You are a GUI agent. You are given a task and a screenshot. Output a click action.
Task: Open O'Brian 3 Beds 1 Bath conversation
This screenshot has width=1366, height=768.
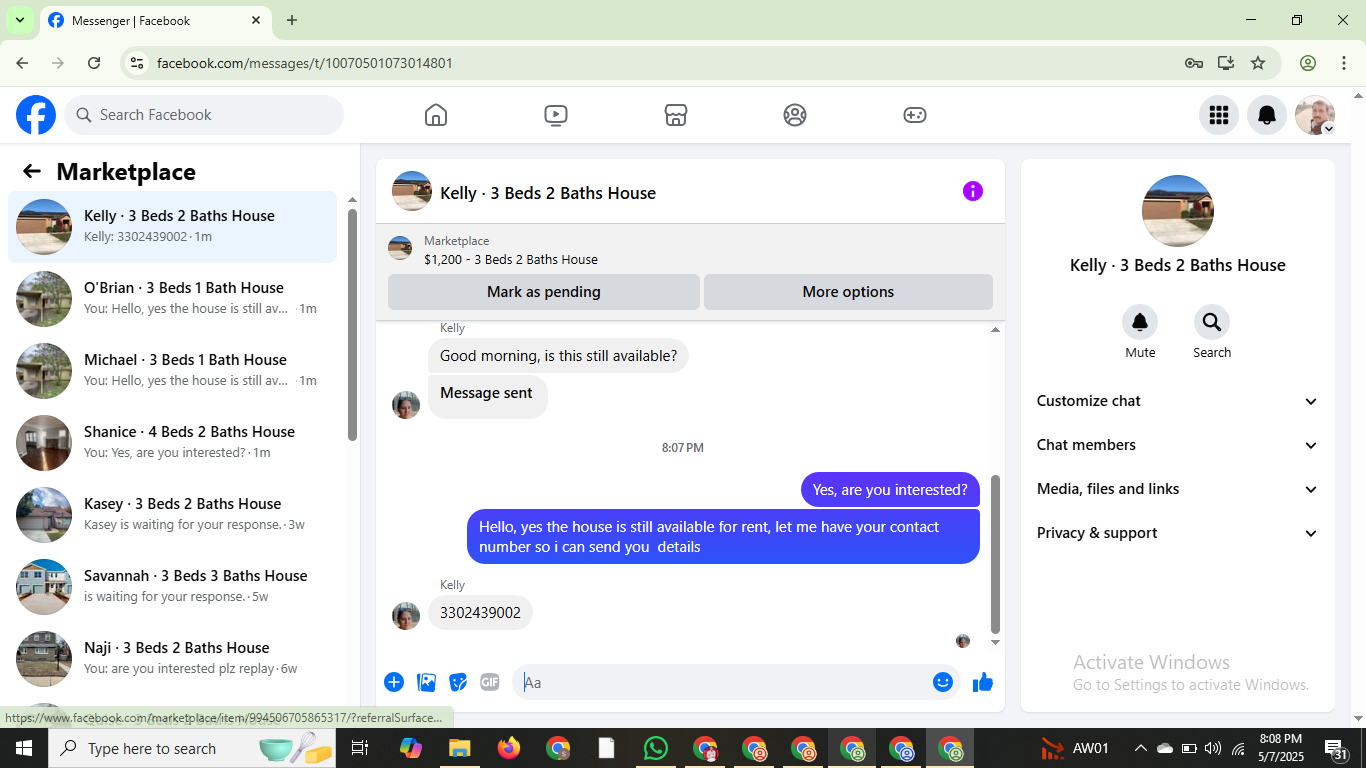tap(173, 299)
